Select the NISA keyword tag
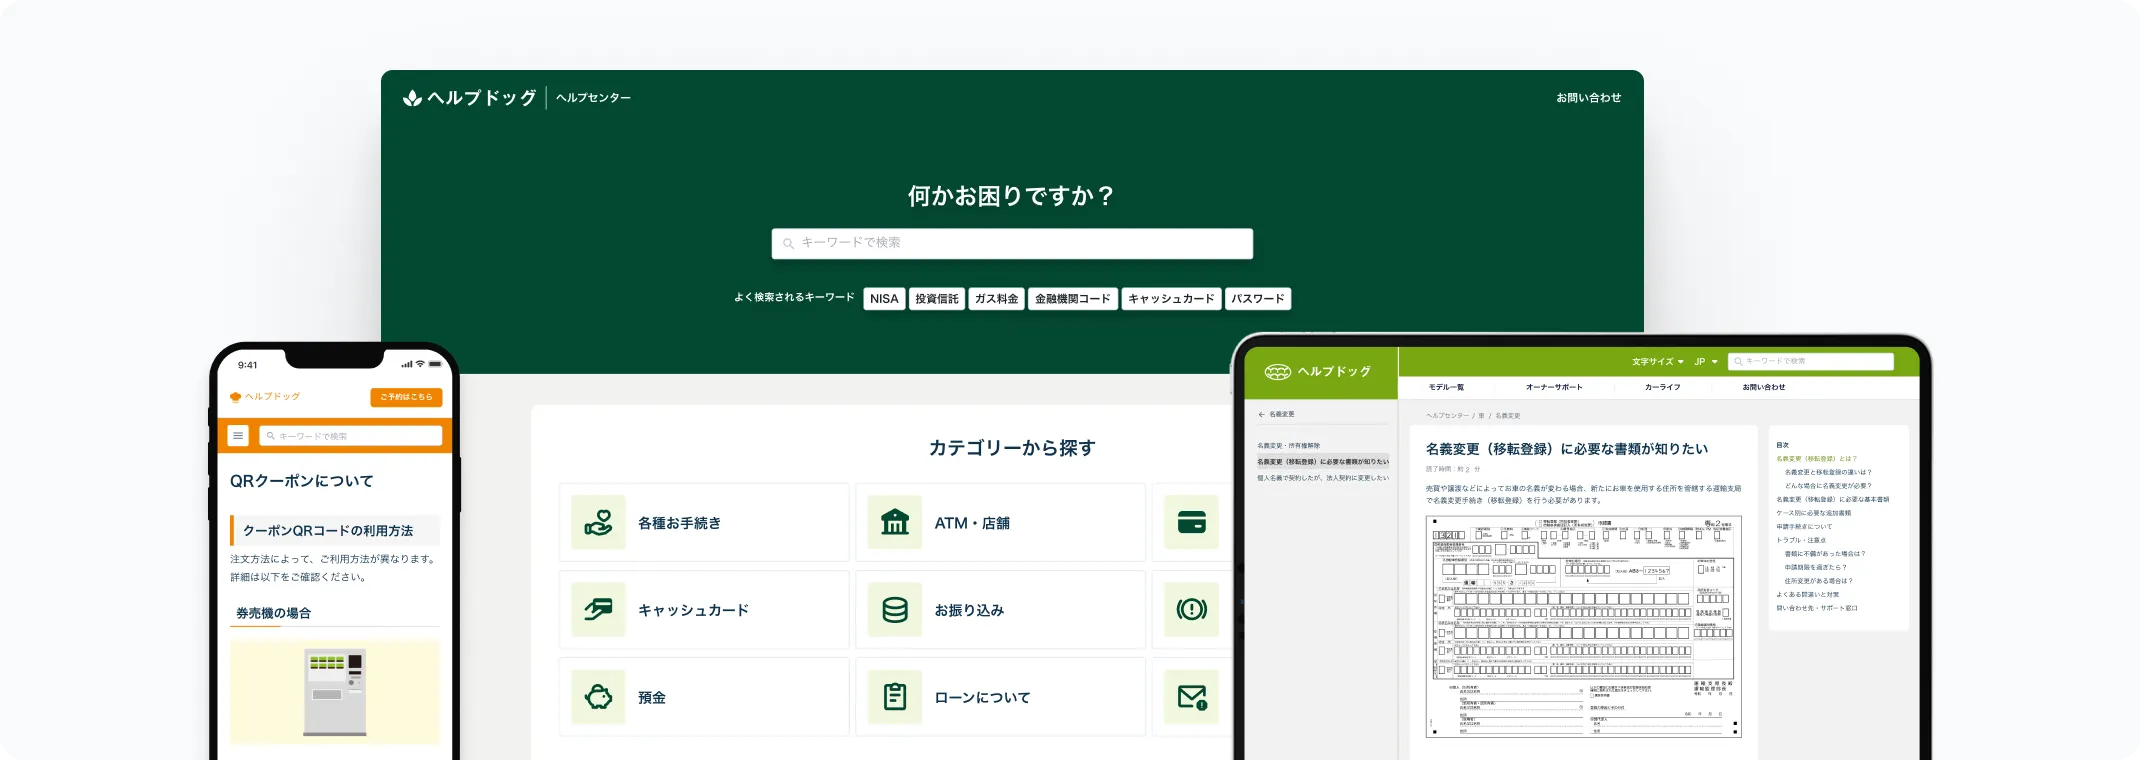Viewport: 2140px width, 760px height. click(x=884, y=299)
